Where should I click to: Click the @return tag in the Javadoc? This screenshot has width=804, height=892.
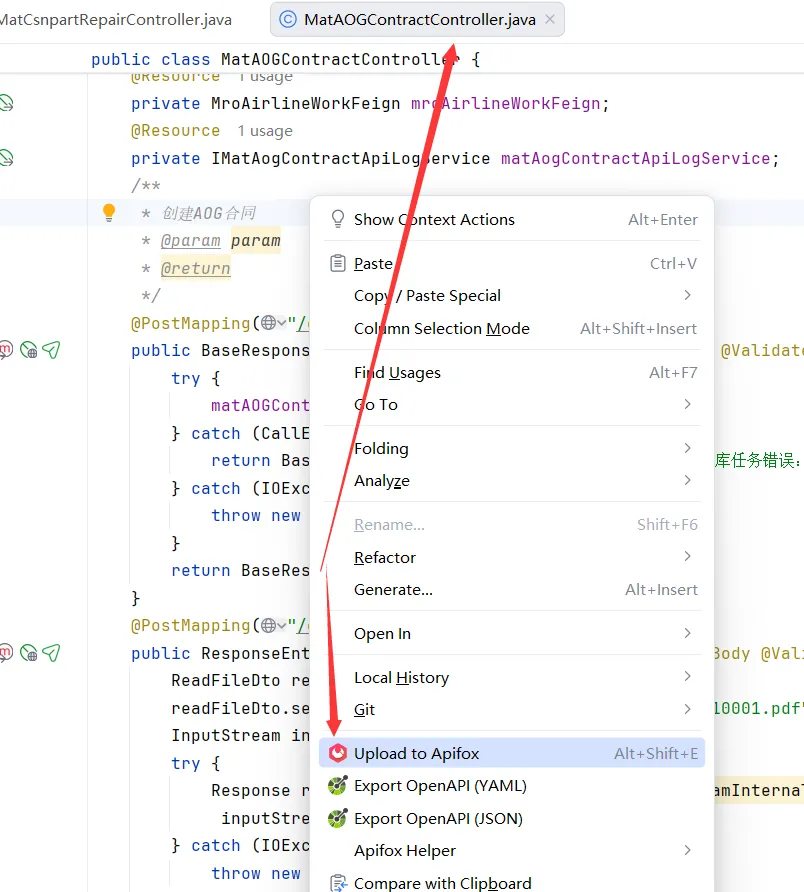pyautogui.click(x=196, y=268)
